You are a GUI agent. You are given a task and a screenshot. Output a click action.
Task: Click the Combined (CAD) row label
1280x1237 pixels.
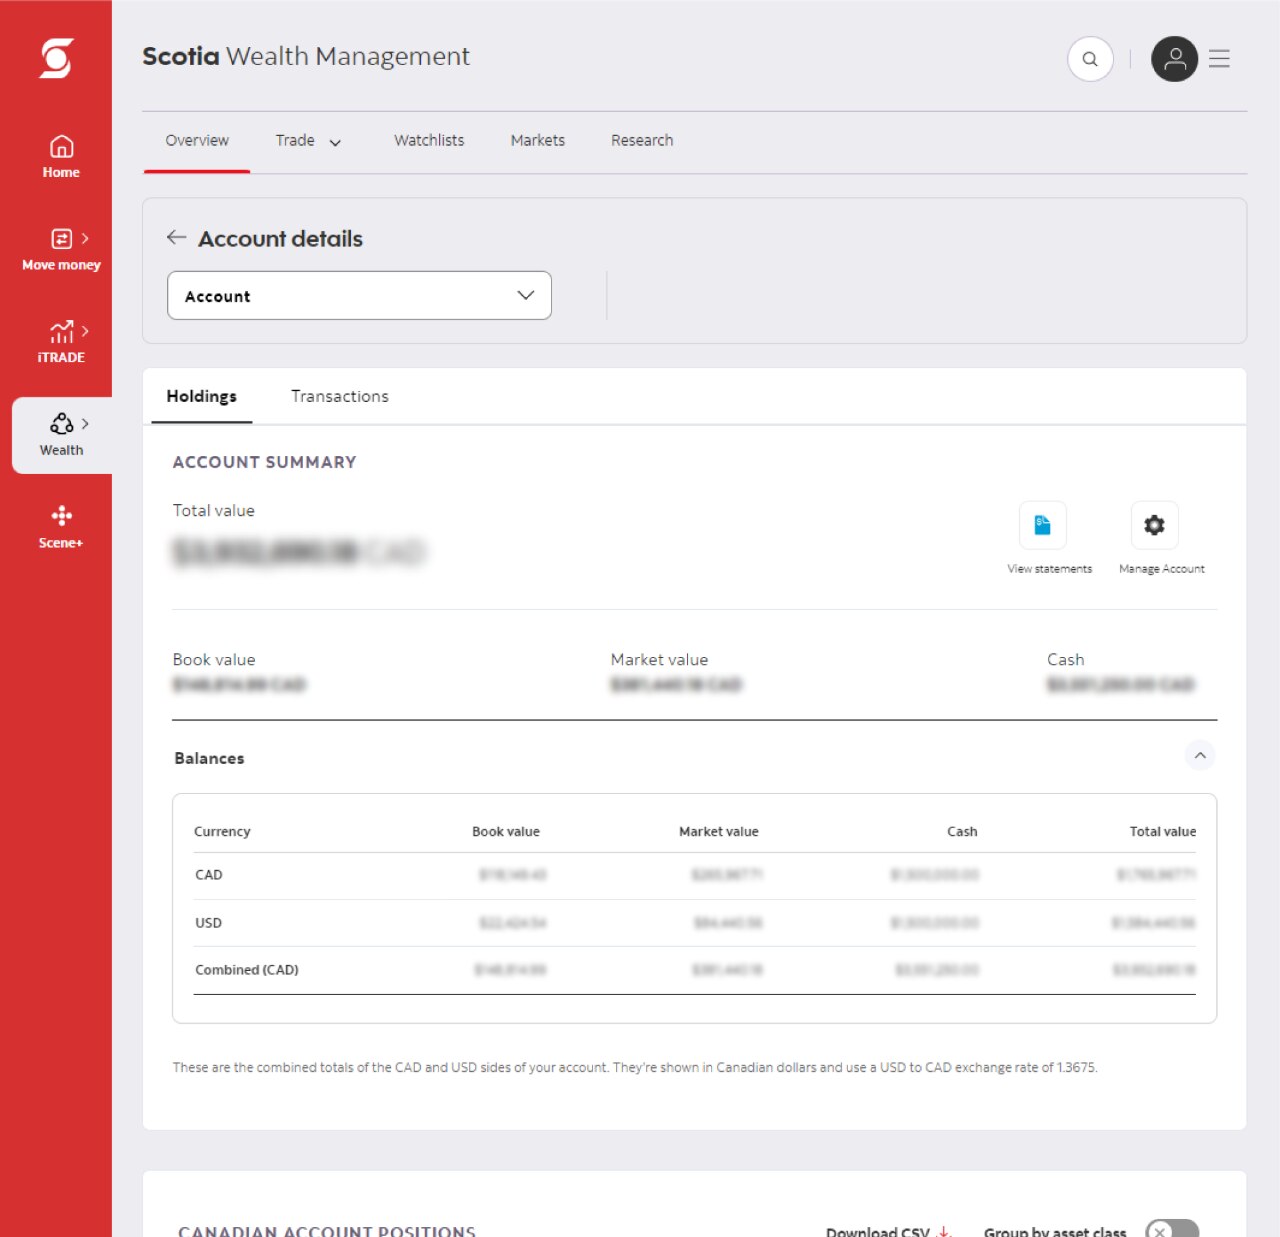(x=247, y=970)
